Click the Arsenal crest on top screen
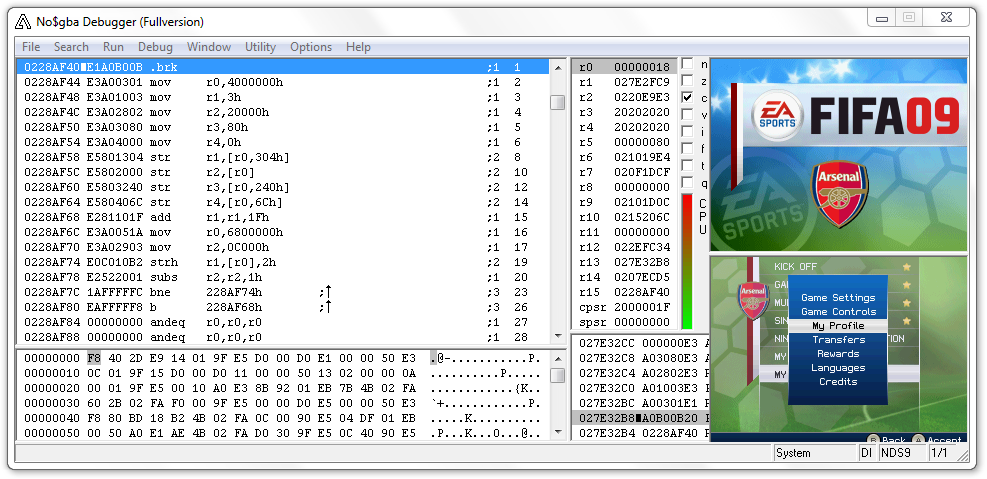 tap(839, 194)
